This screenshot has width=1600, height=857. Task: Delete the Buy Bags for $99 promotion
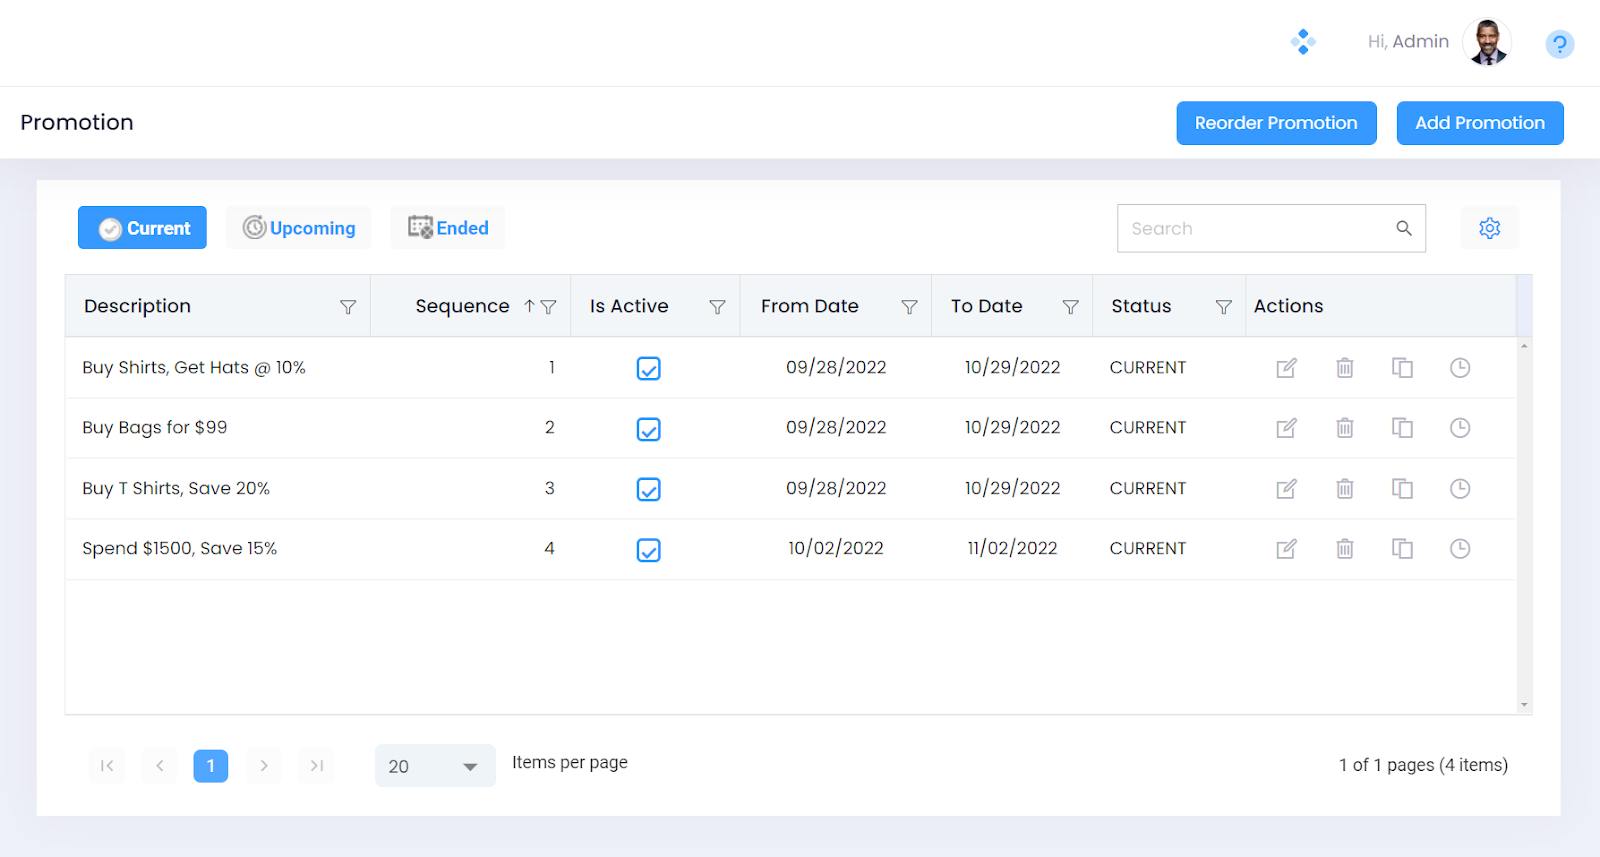click(x=1344, y=428)
